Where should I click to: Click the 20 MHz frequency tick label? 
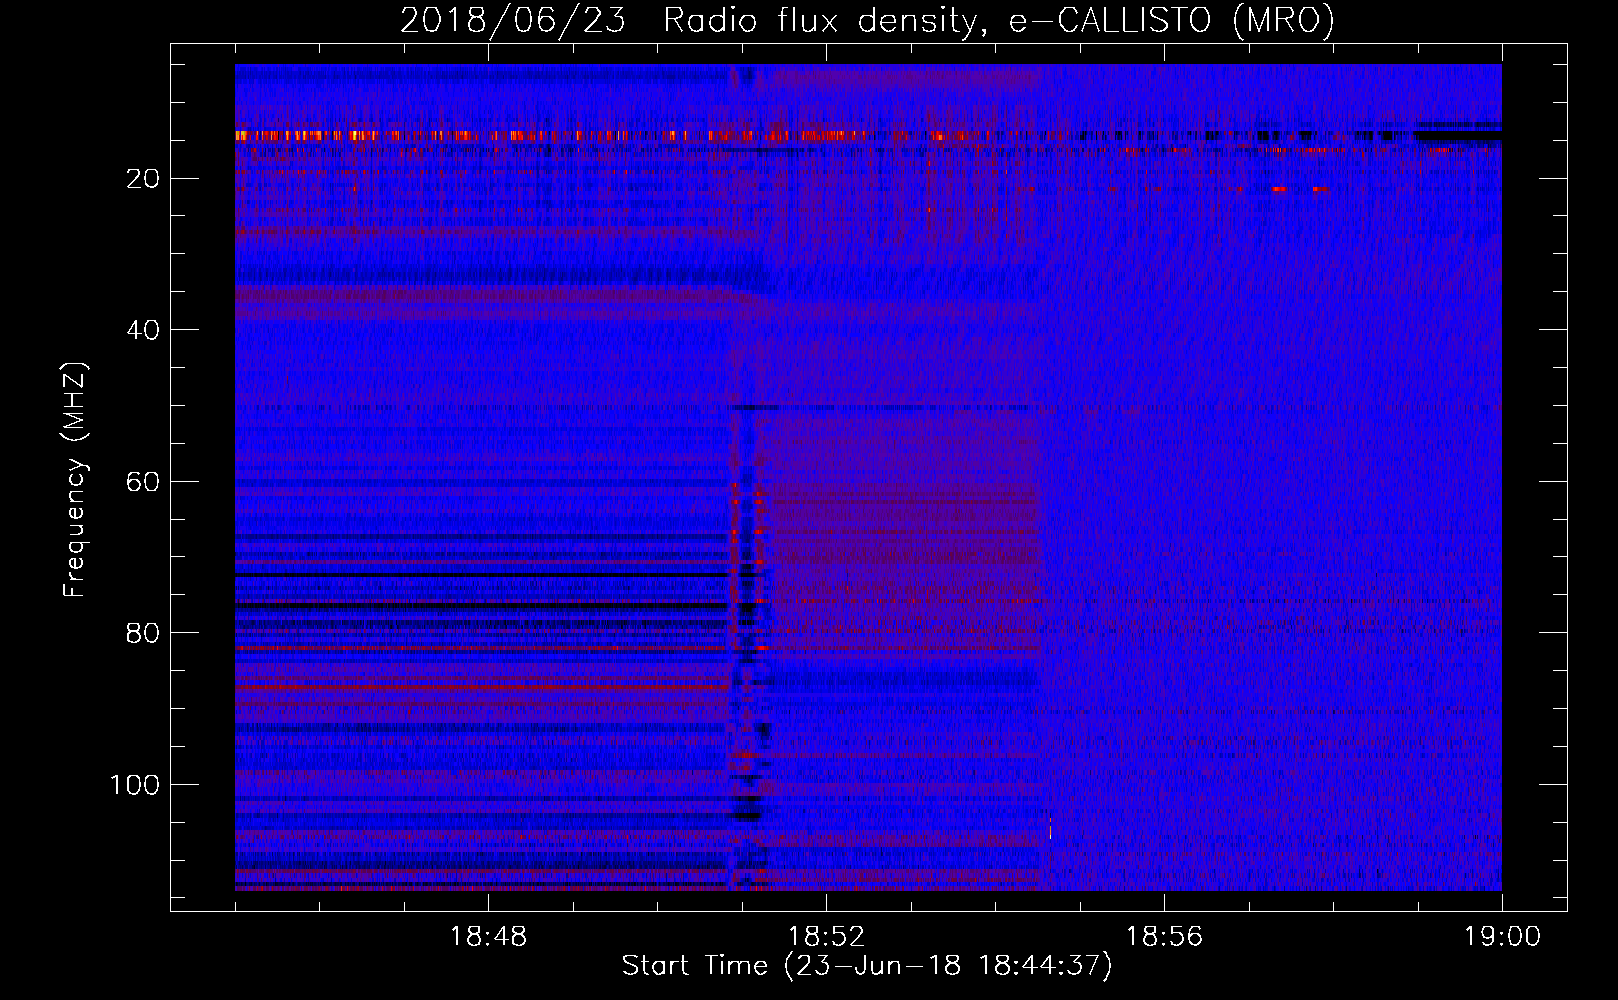(144, 179)
